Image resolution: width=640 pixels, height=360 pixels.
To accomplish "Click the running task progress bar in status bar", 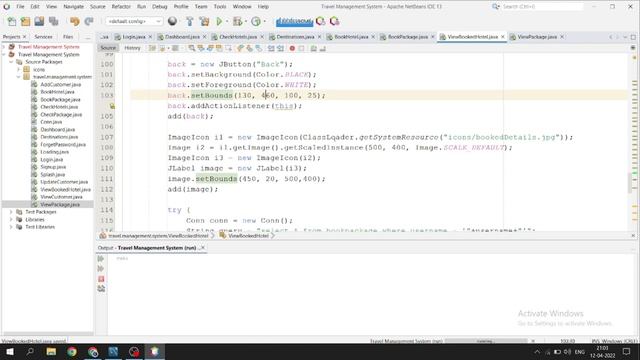I will 486,341.
